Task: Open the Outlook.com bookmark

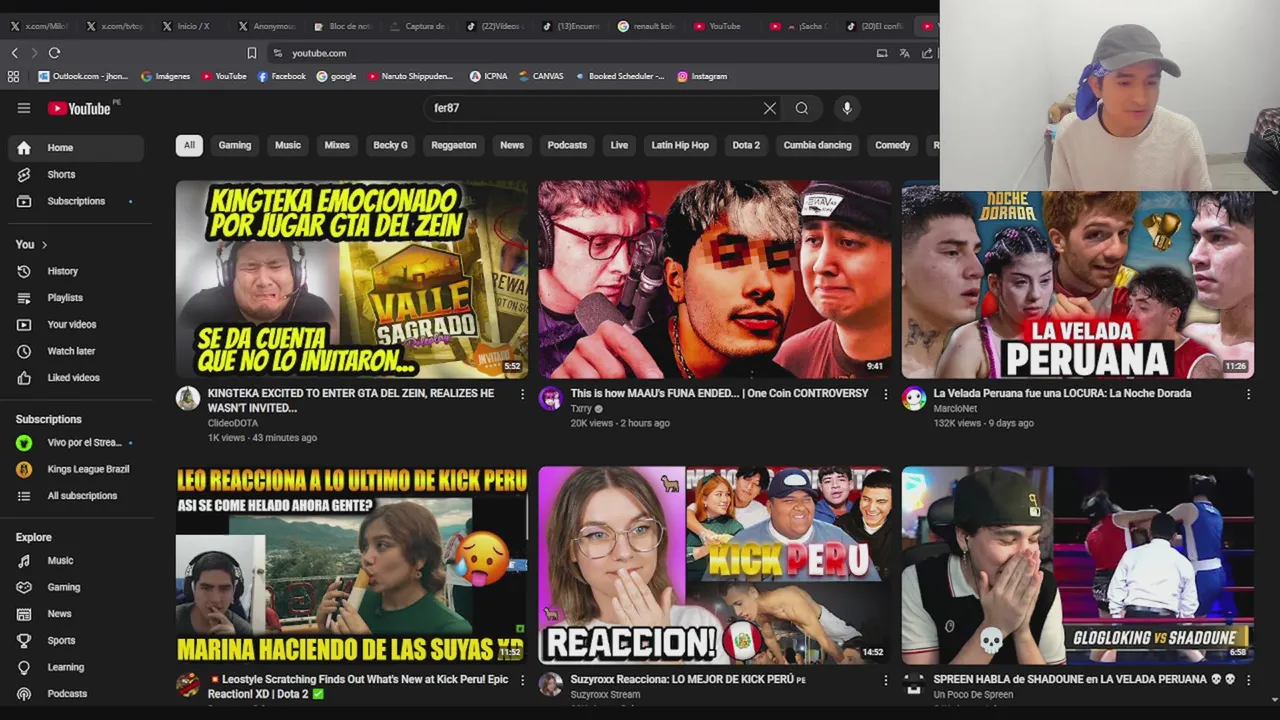Action: point(83,76)
